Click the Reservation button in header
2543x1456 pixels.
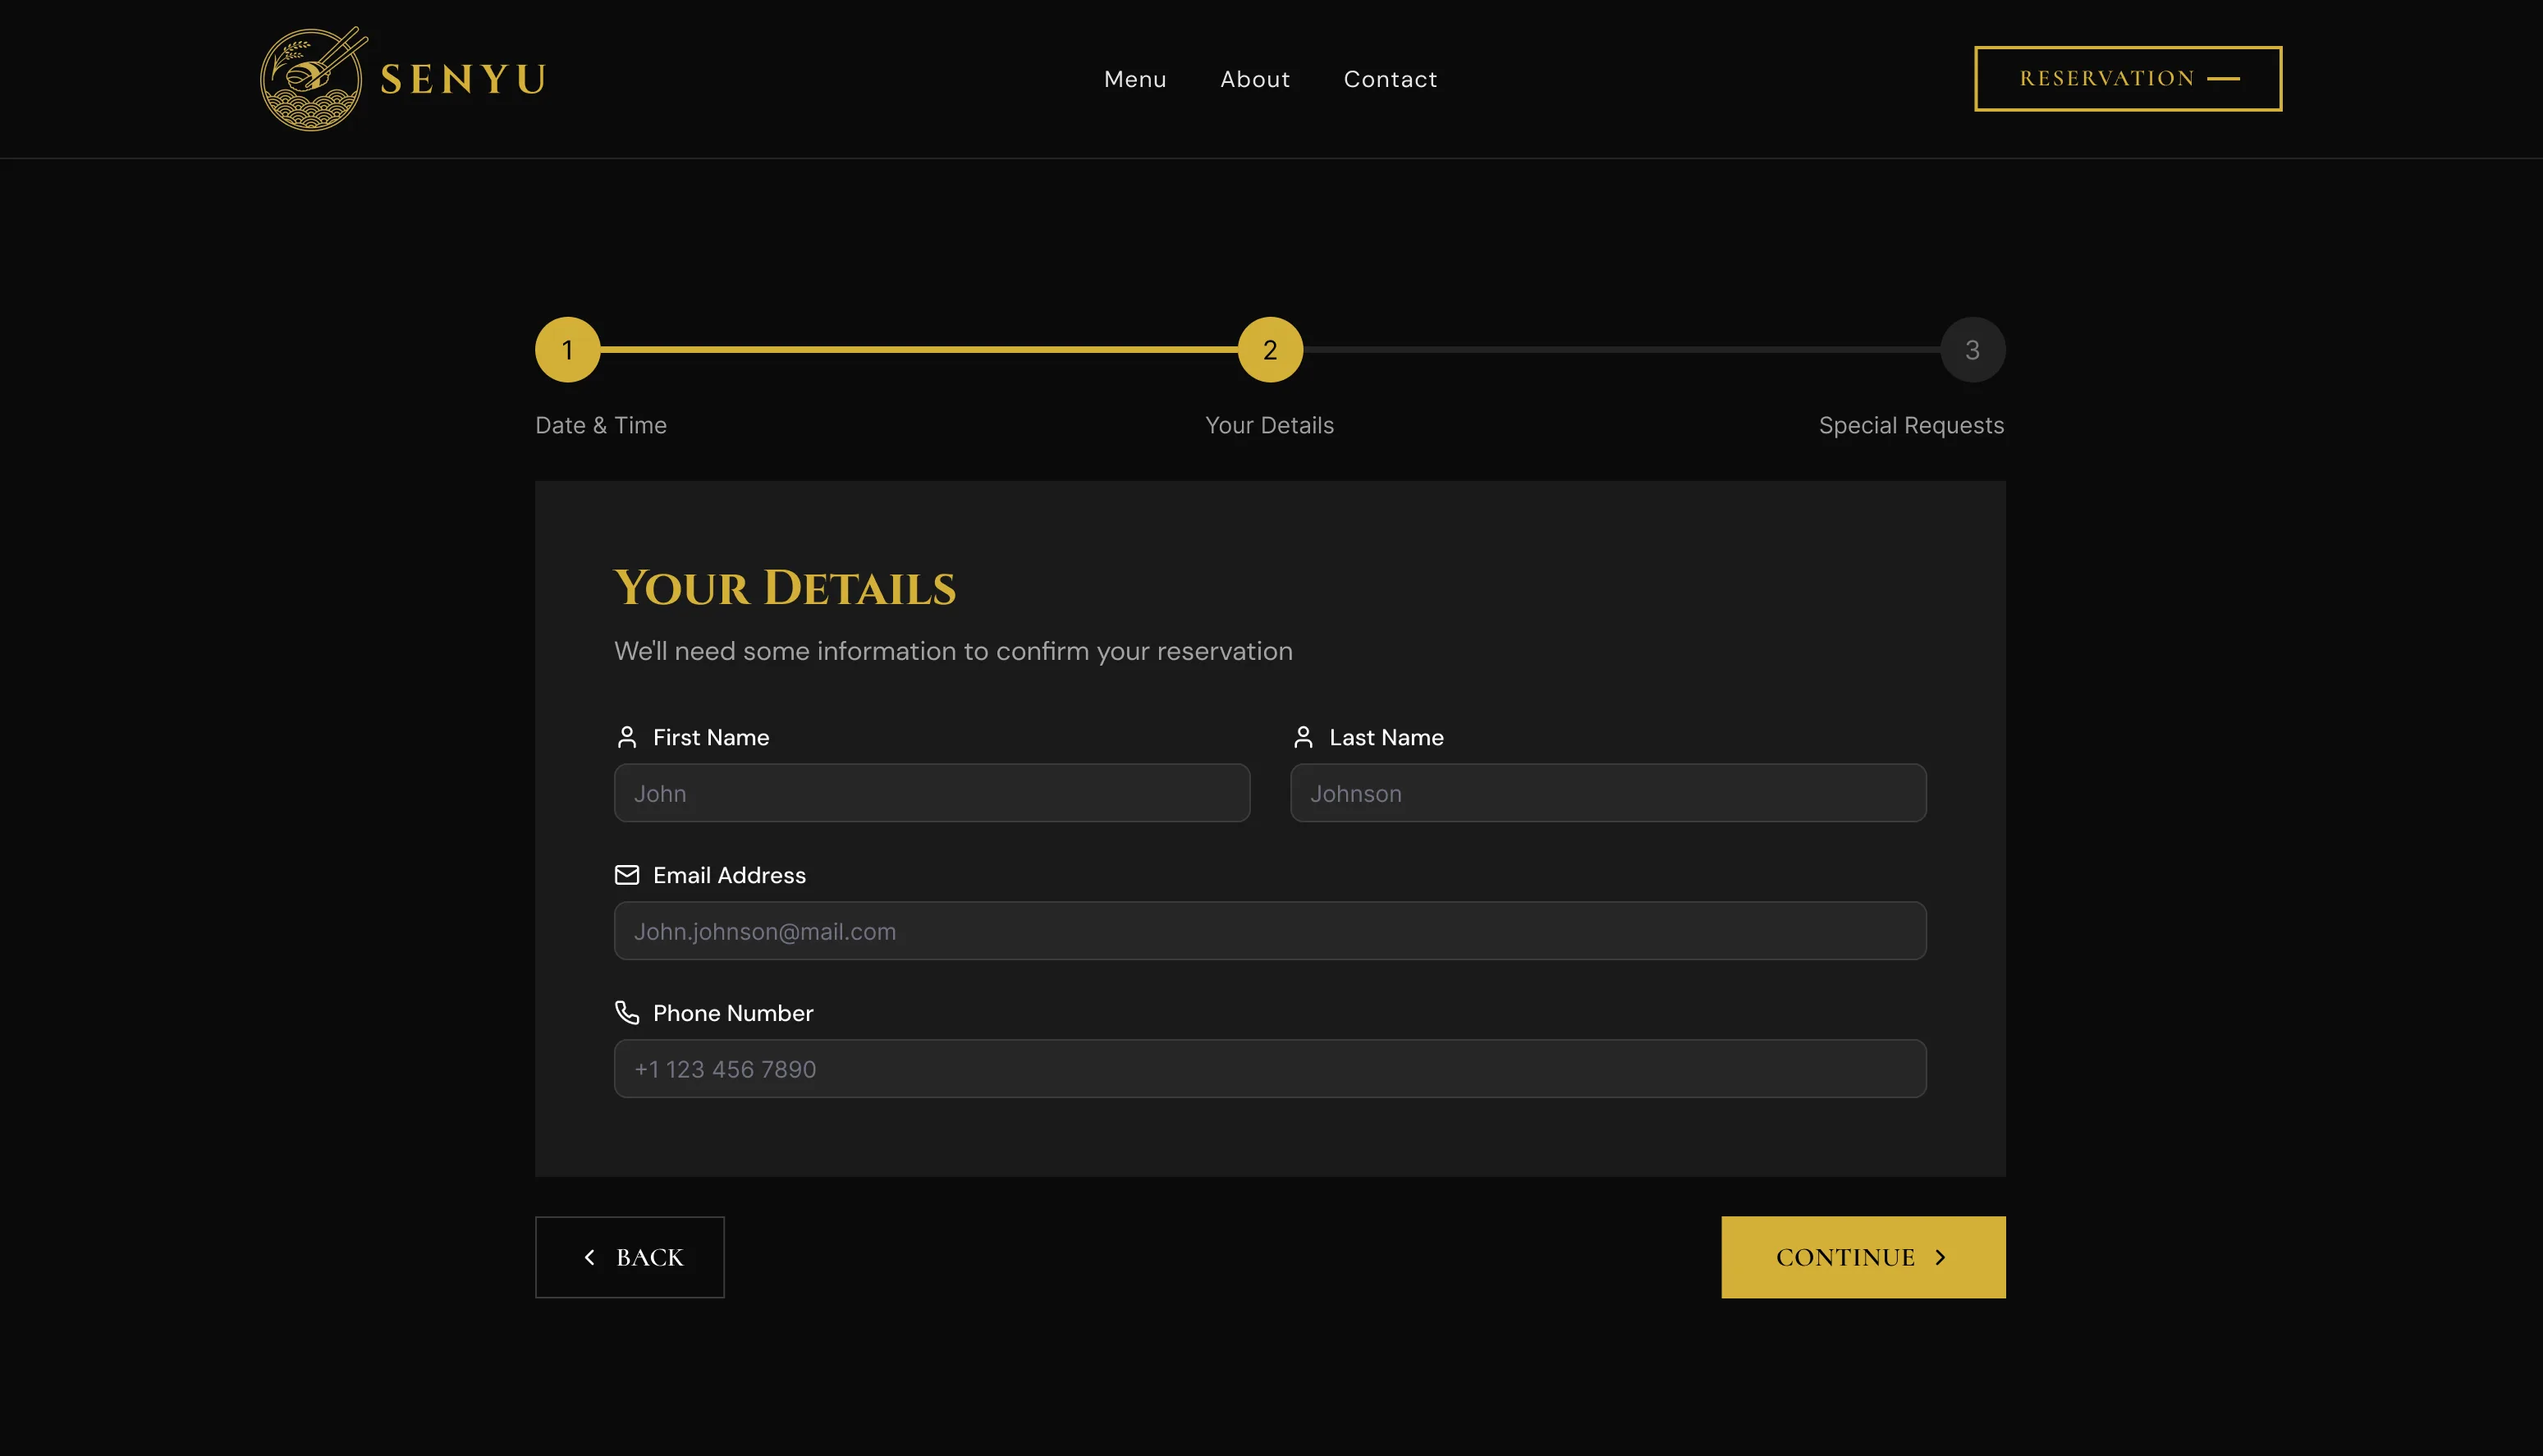click(2128, 78)
